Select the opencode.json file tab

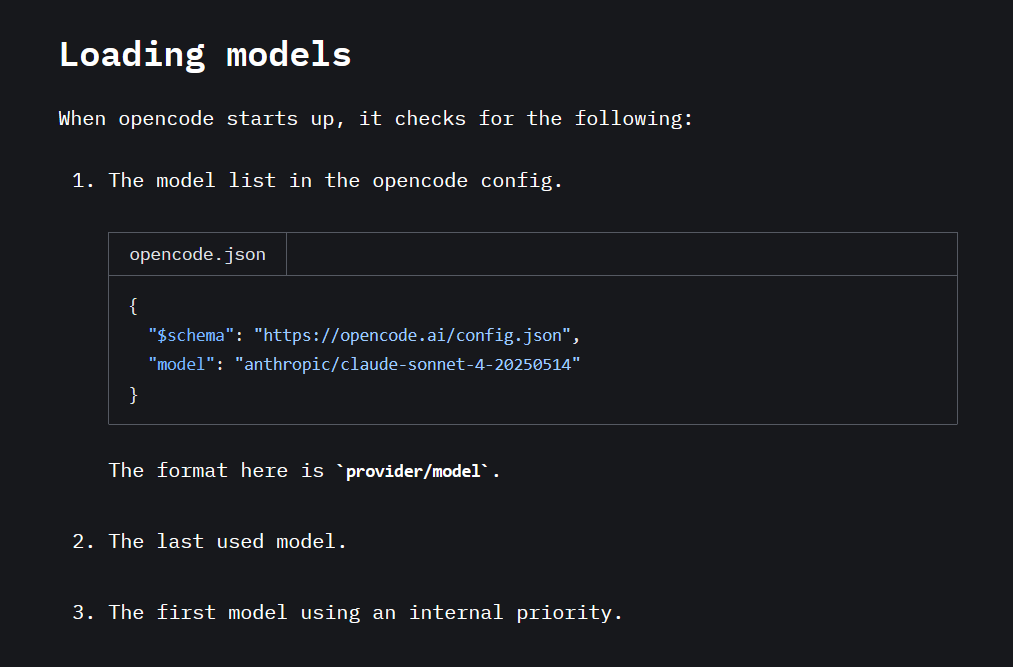pyautogui.click(x=197, y=254)
